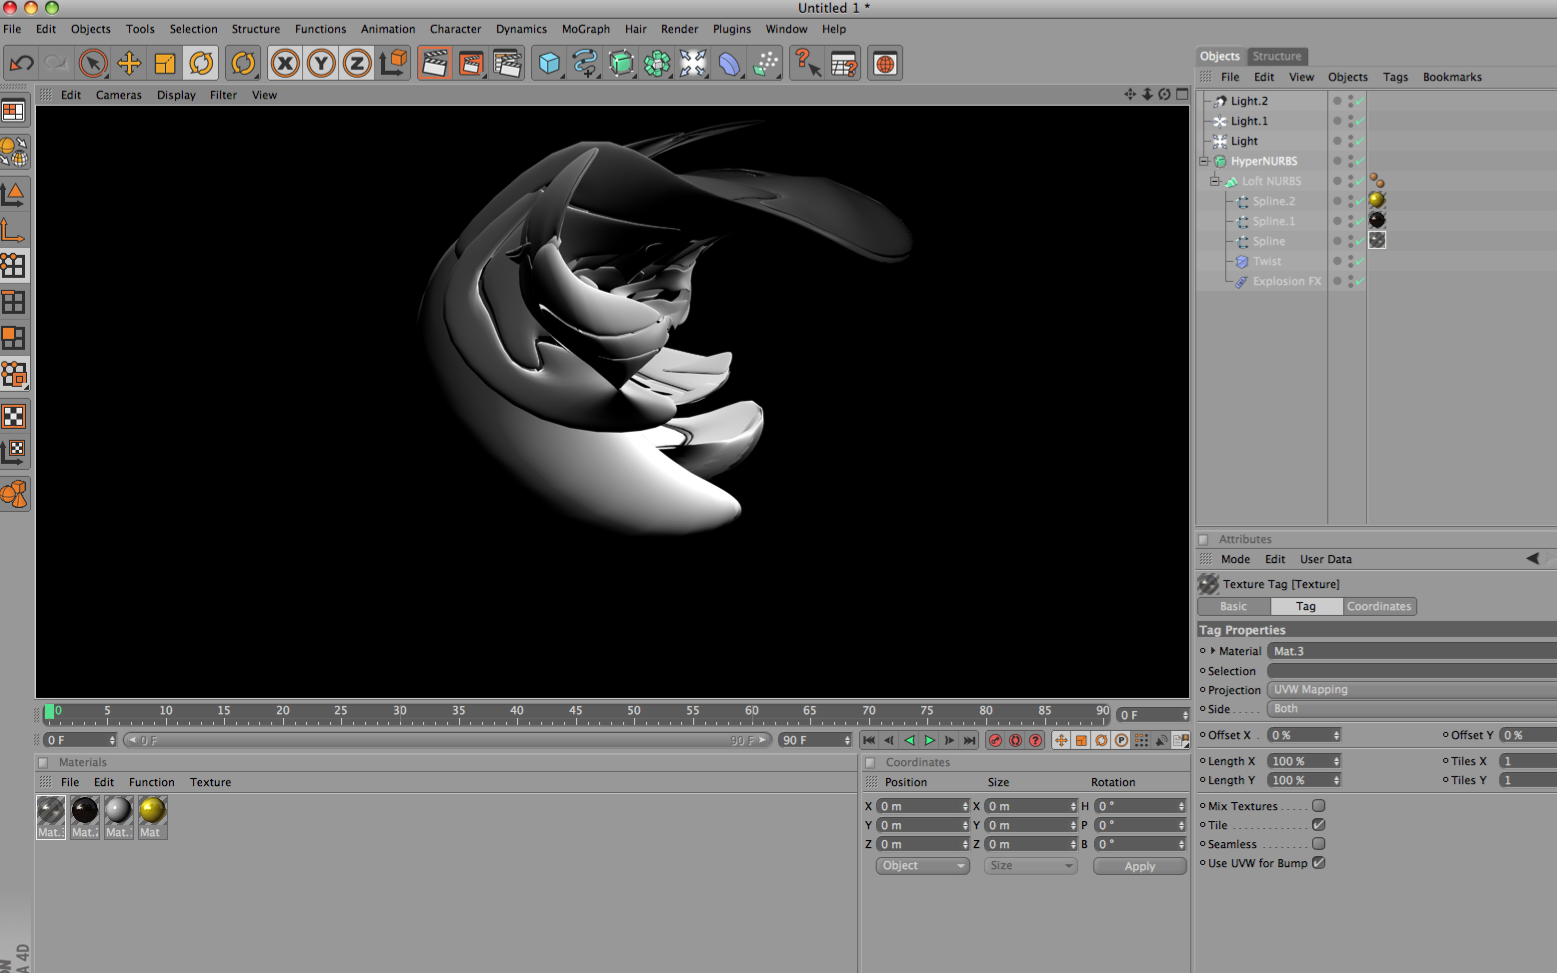Enable Mix Textures checkbox
The image size is (1557, 973).
1319,806
